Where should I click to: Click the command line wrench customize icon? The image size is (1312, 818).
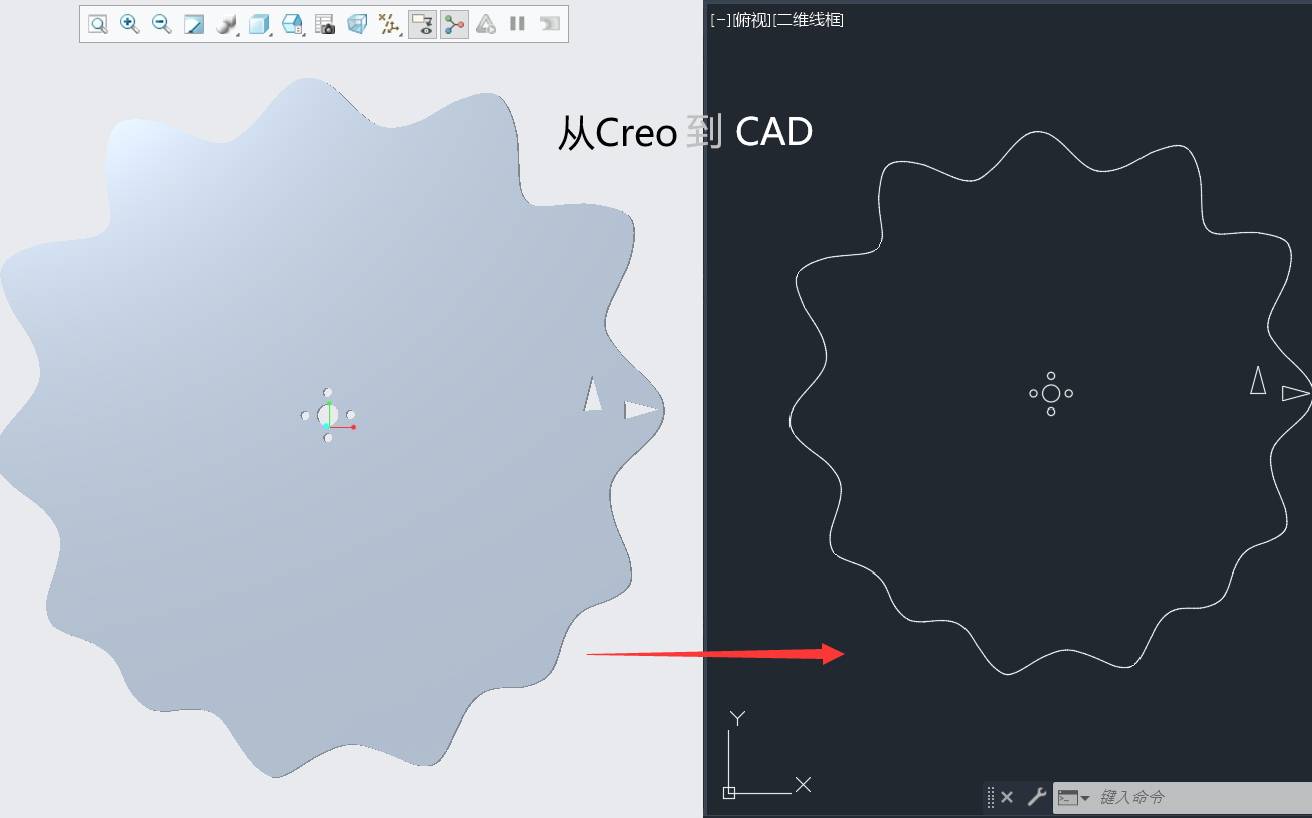1036,797
